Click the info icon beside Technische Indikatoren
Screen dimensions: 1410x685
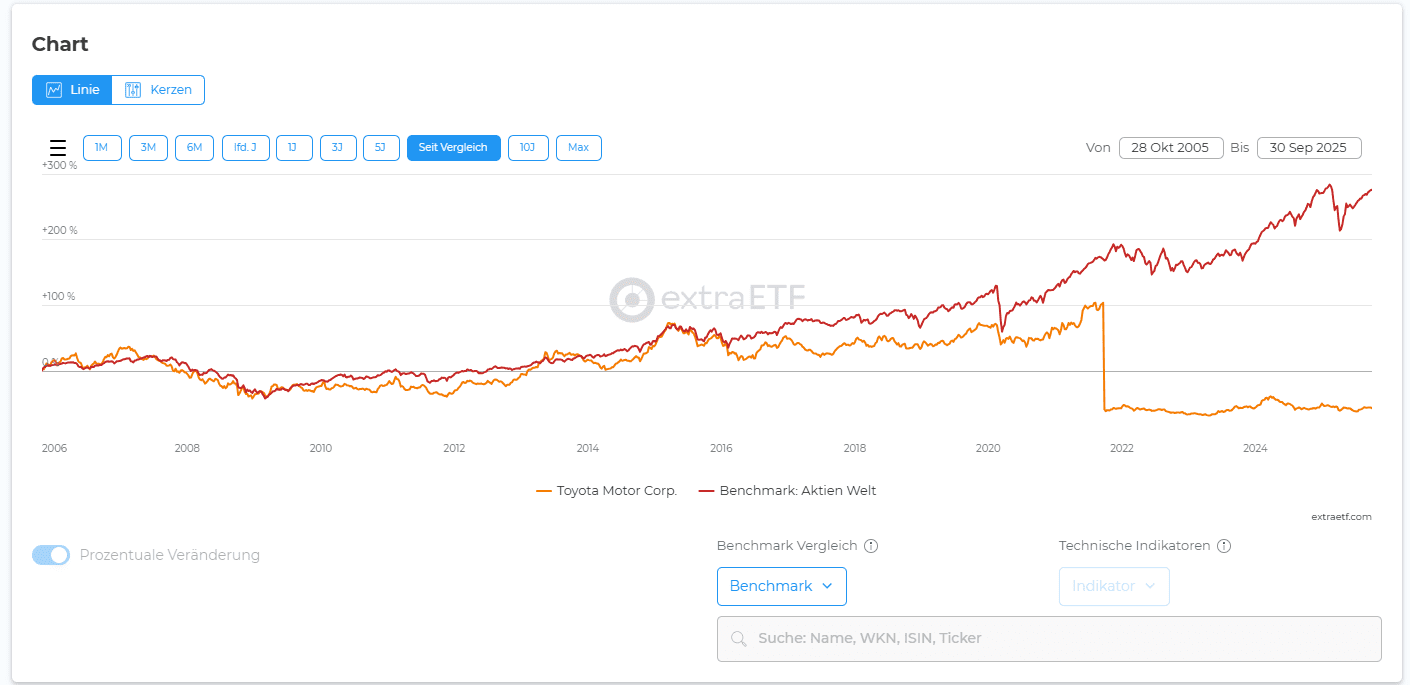pyautogui.click(x=1224, y=546)
